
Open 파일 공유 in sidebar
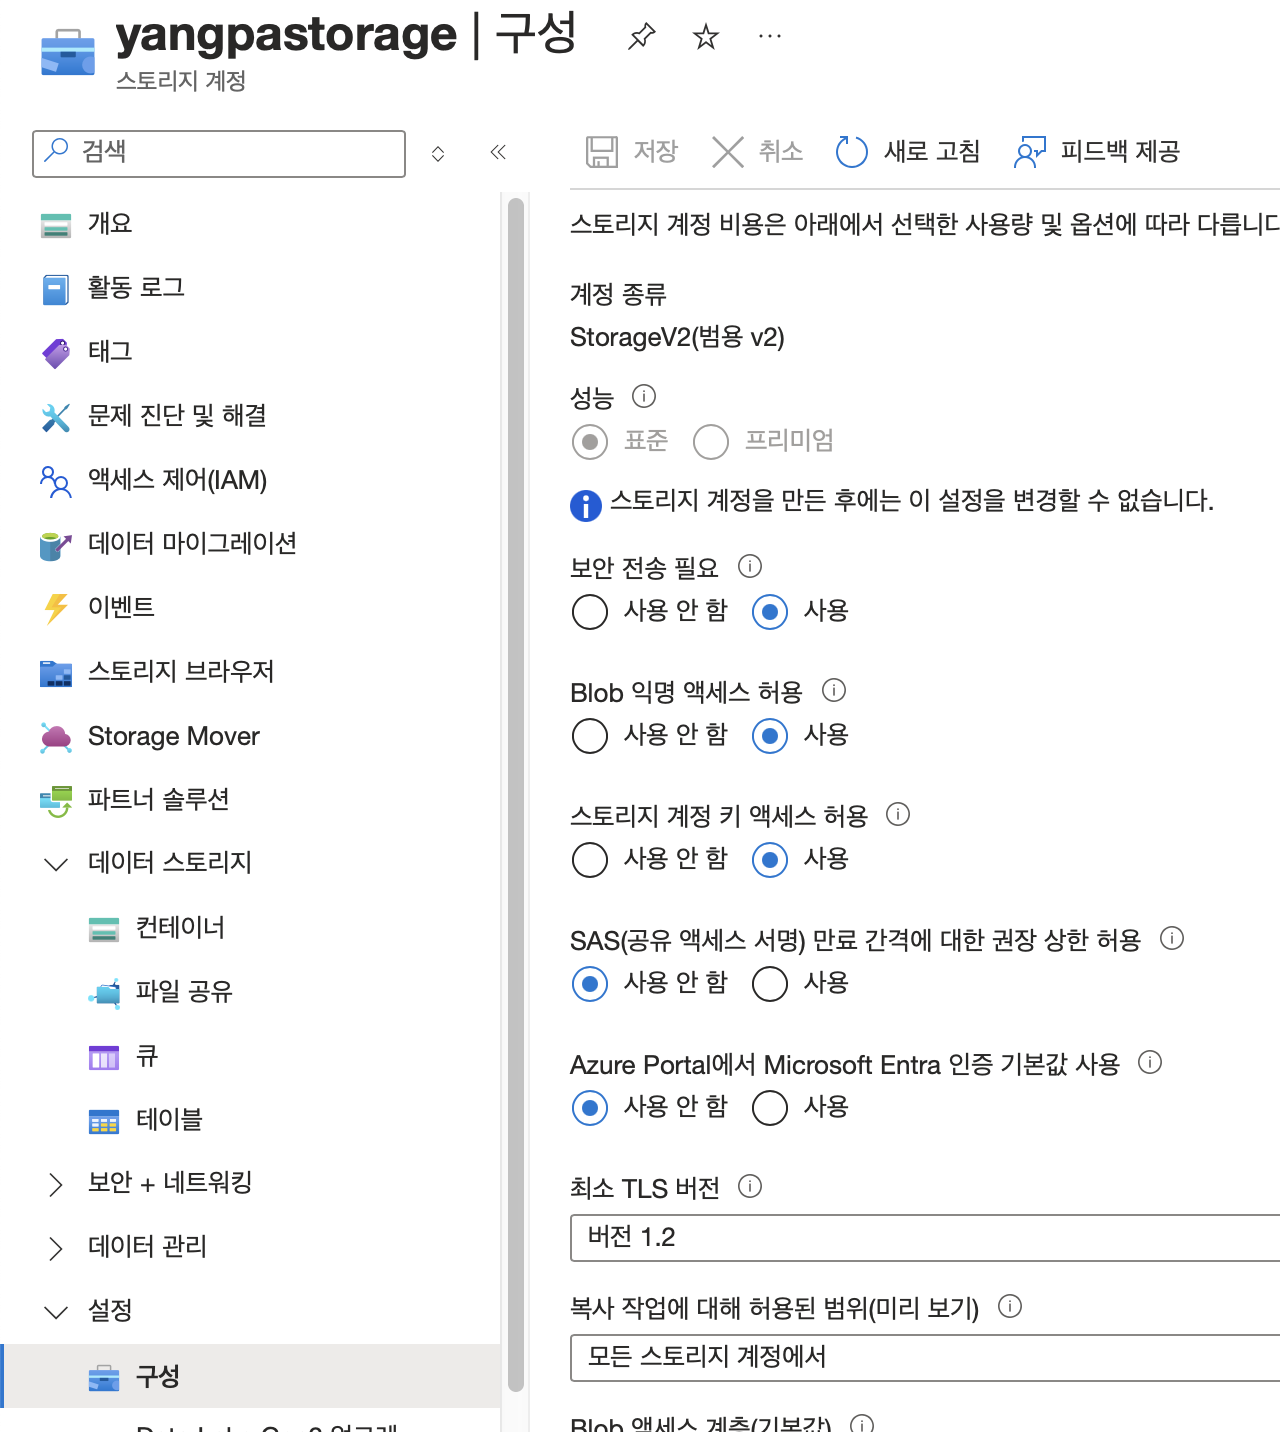tap(184, 992)
